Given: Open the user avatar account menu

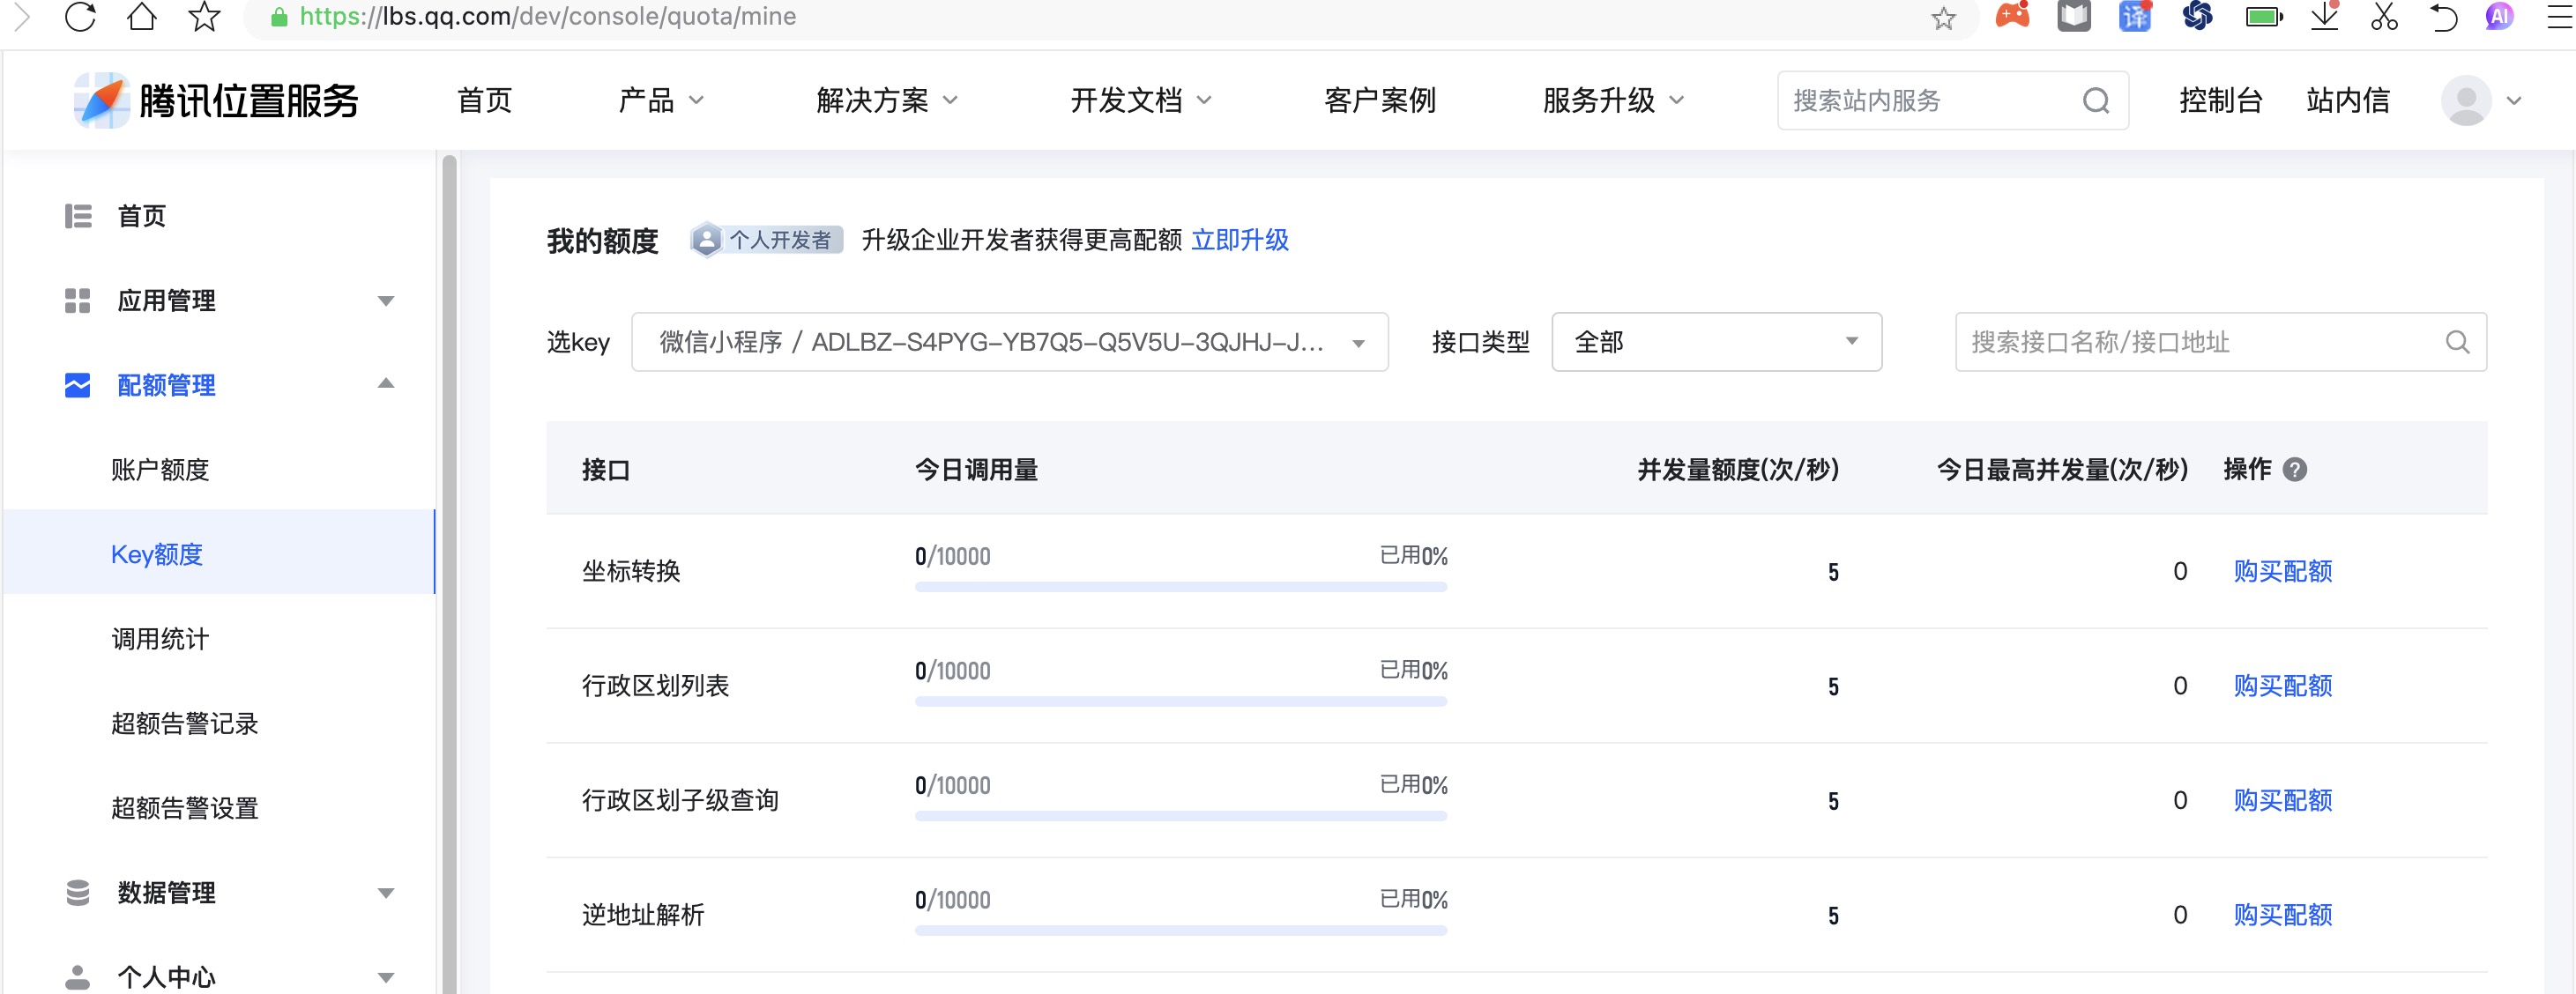Looking at the screenshot, I should pos(2466,100).
